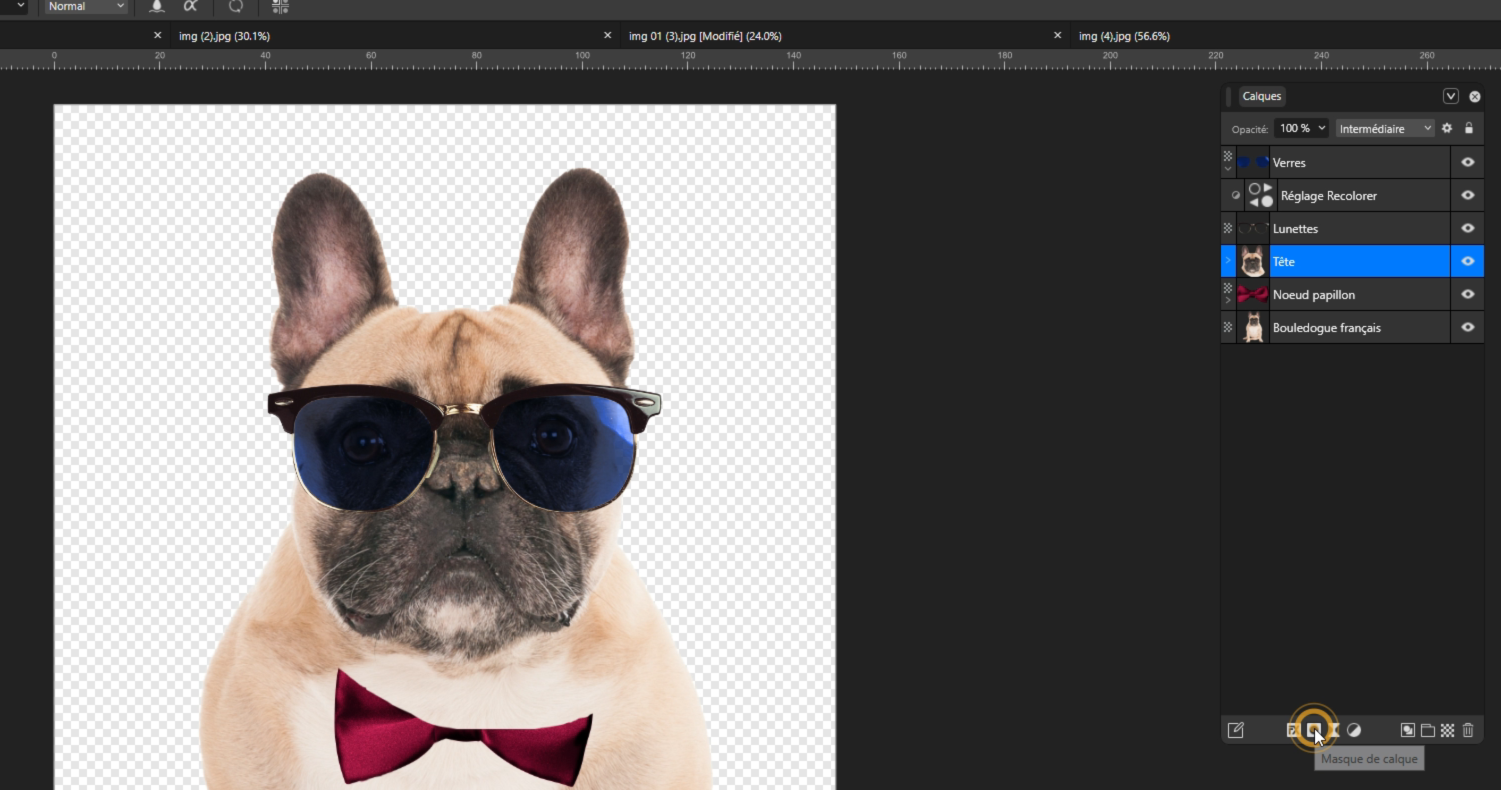Hide the Verres layer
Image resolution: width=1501 pixels, height=790 pixels.
1467,162
